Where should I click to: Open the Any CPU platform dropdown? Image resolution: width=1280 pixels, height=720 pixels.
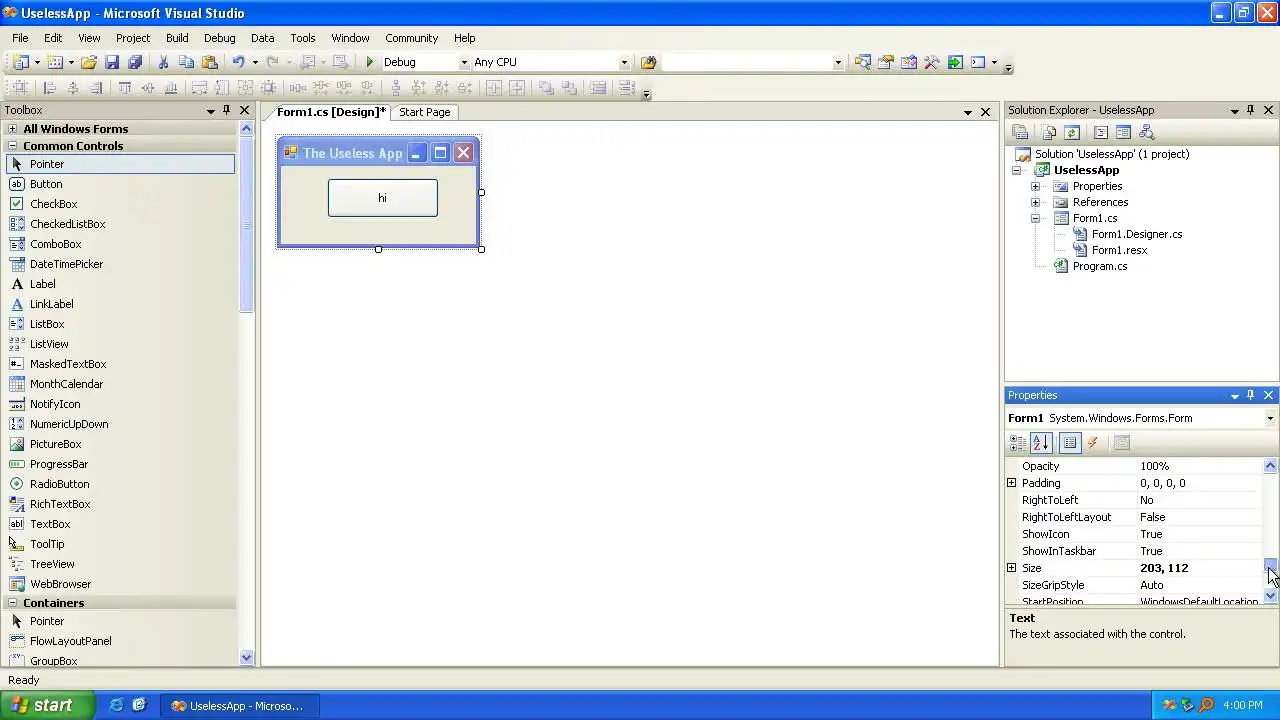coord(624,62)
